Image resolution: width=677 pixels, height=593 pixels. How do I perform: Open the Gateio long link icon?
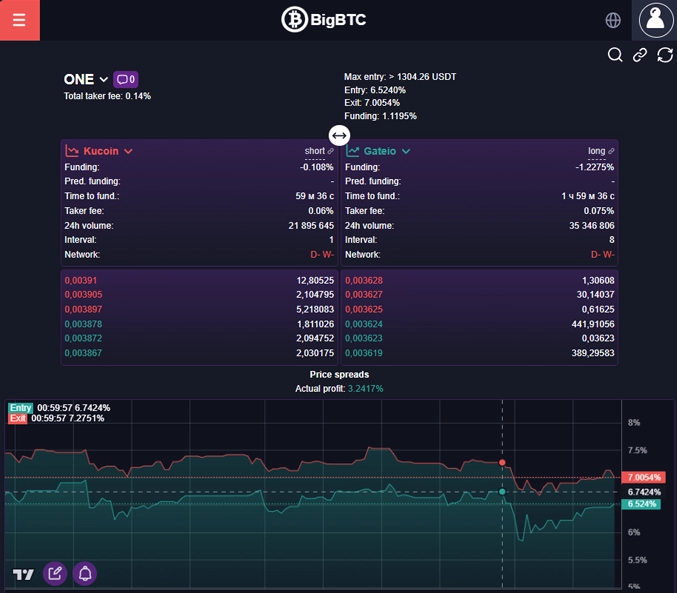pos(611,151)
